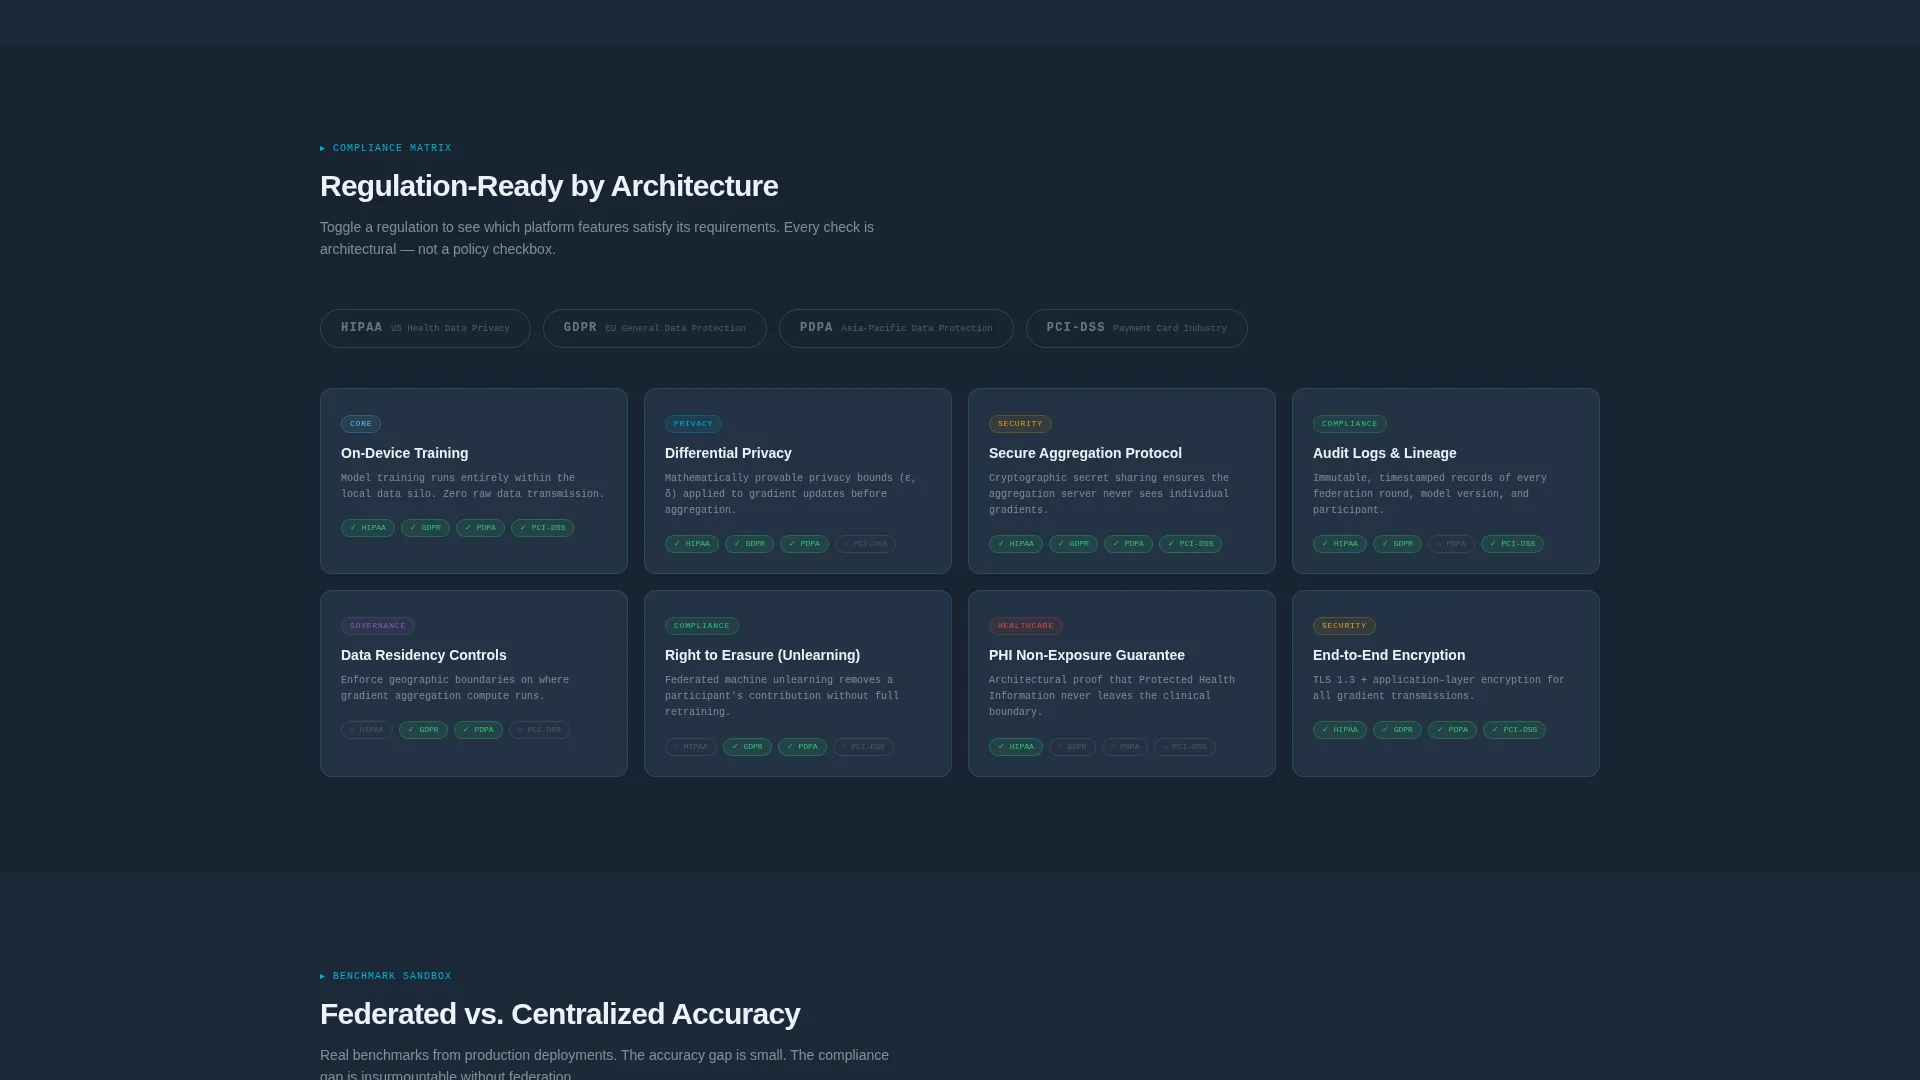Click HIPAA check badge in On-Device Training

tap(368, 528)
